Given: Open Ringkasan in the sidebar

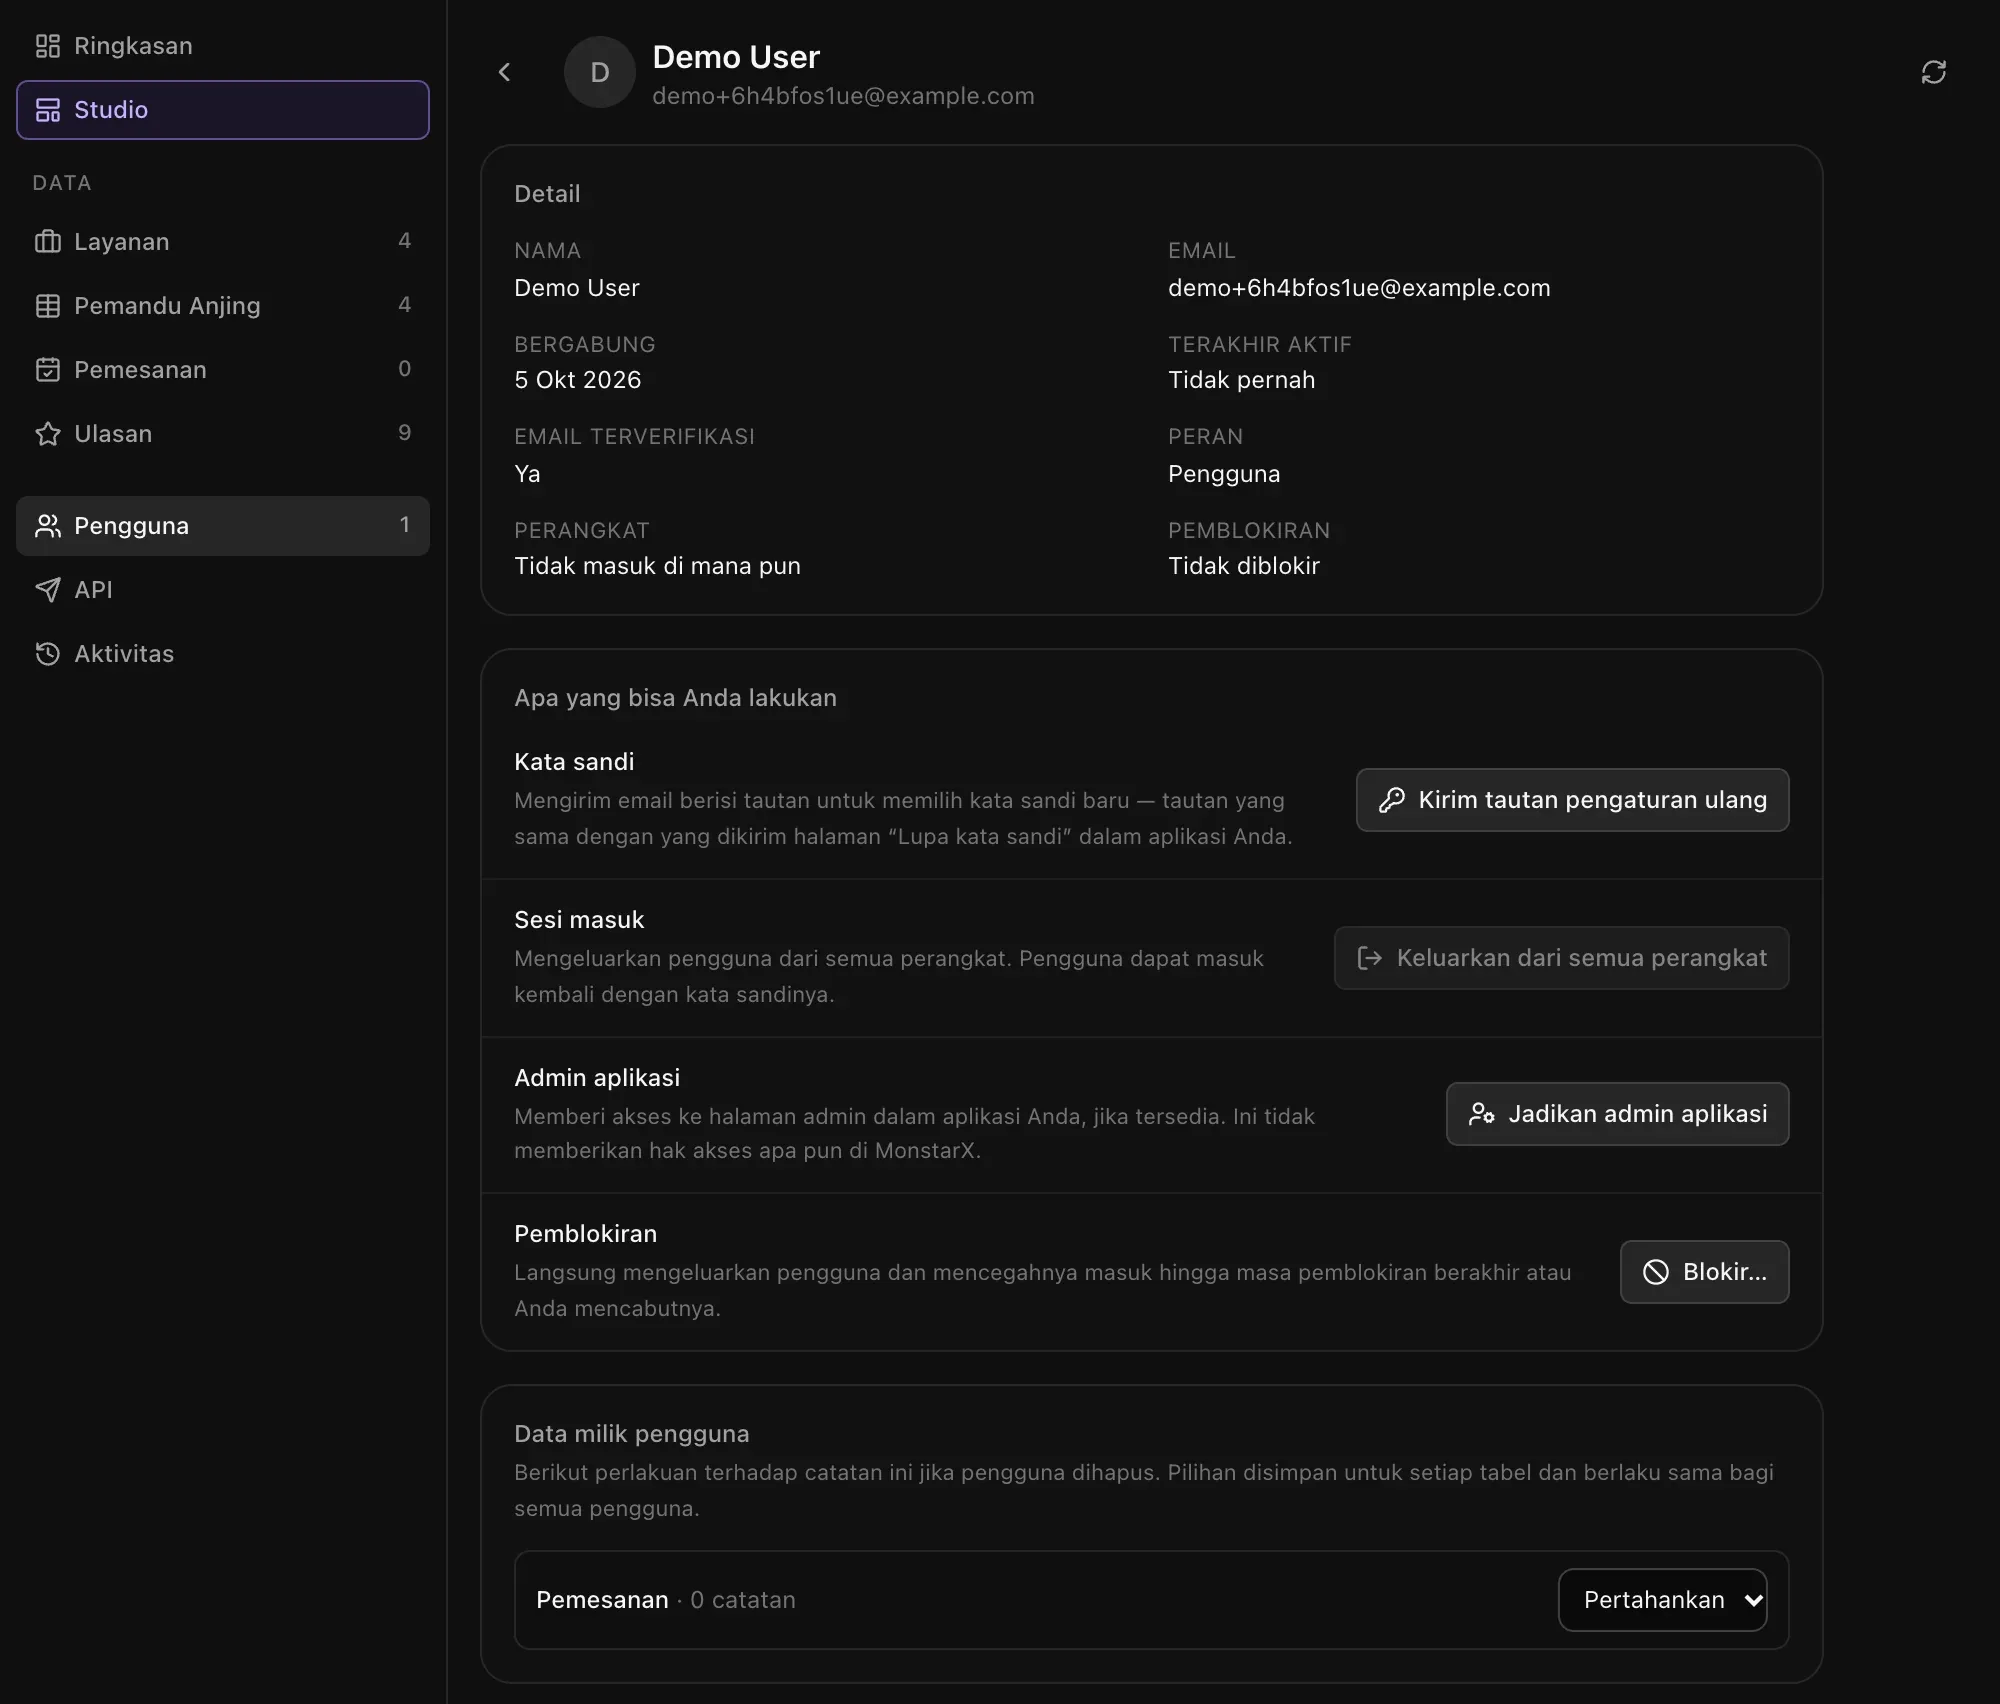Looking at the screenshot, I should click(x=223, y=46).
